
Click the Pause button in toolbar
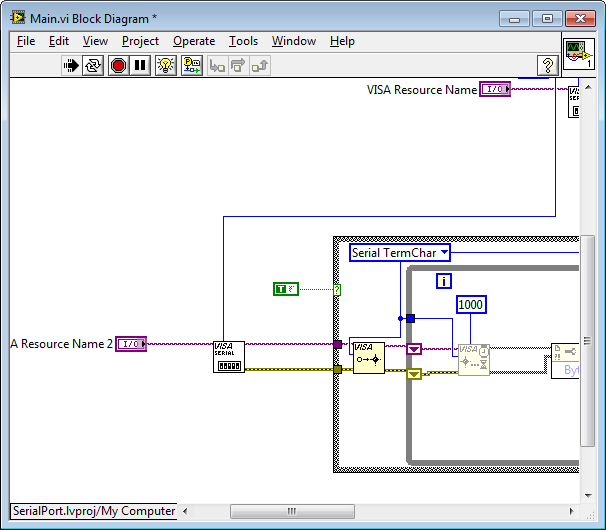[140, 66]
